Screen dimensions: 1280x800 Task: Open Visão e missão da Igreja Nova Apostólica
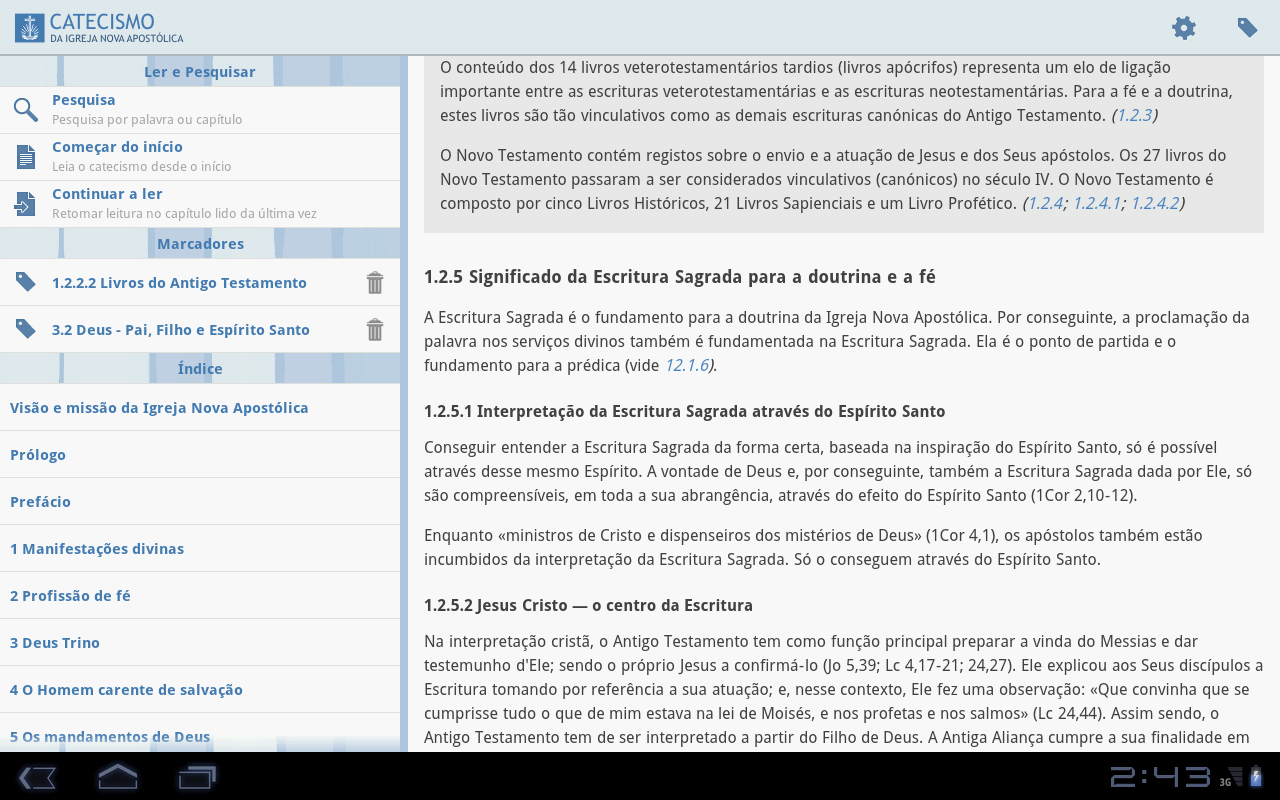click(x=200, y=408)
